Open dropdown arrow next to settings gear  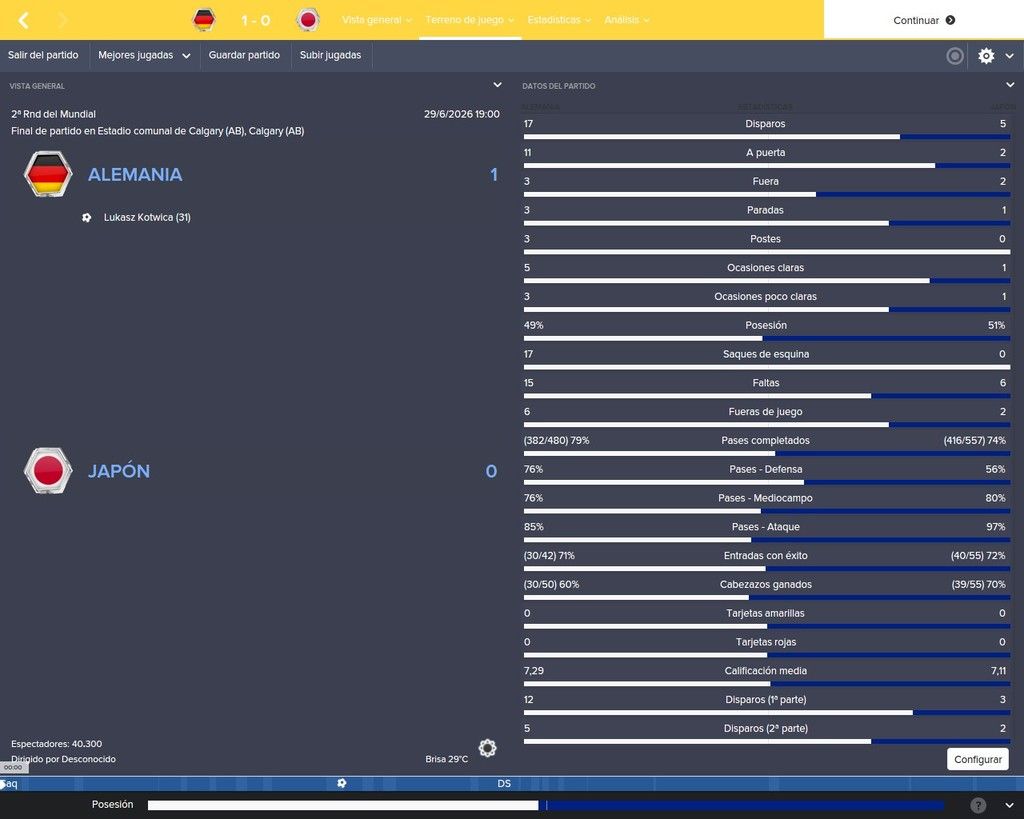1010,56
